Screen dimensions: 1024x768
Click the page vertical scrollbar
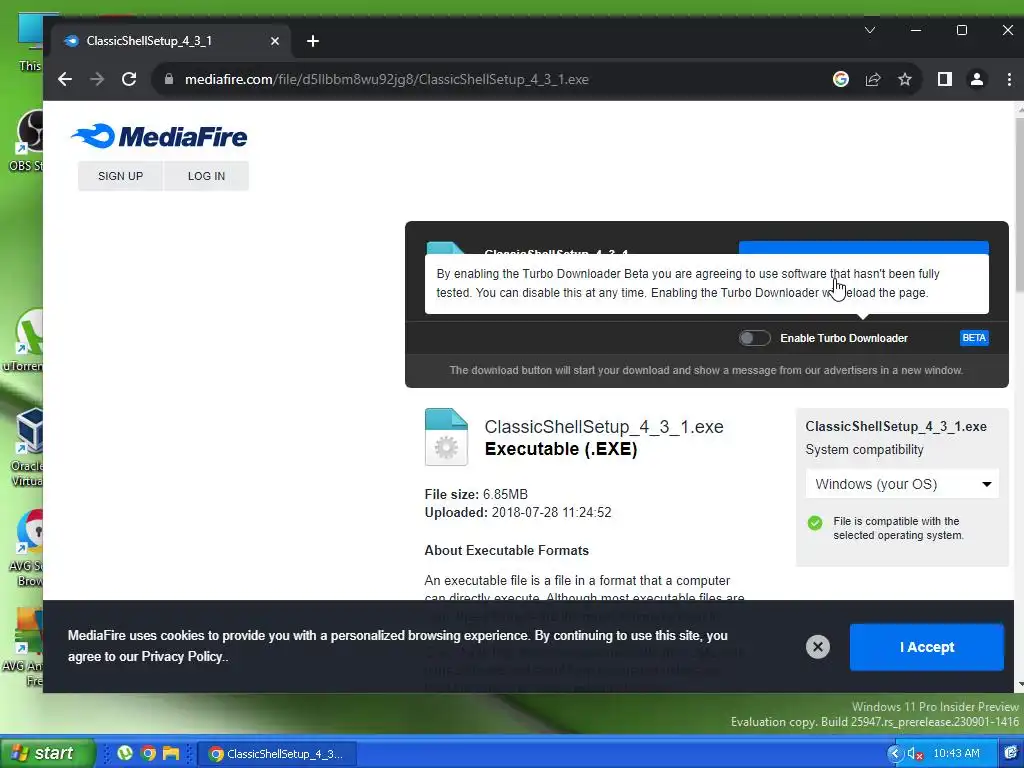point(1019,206)
